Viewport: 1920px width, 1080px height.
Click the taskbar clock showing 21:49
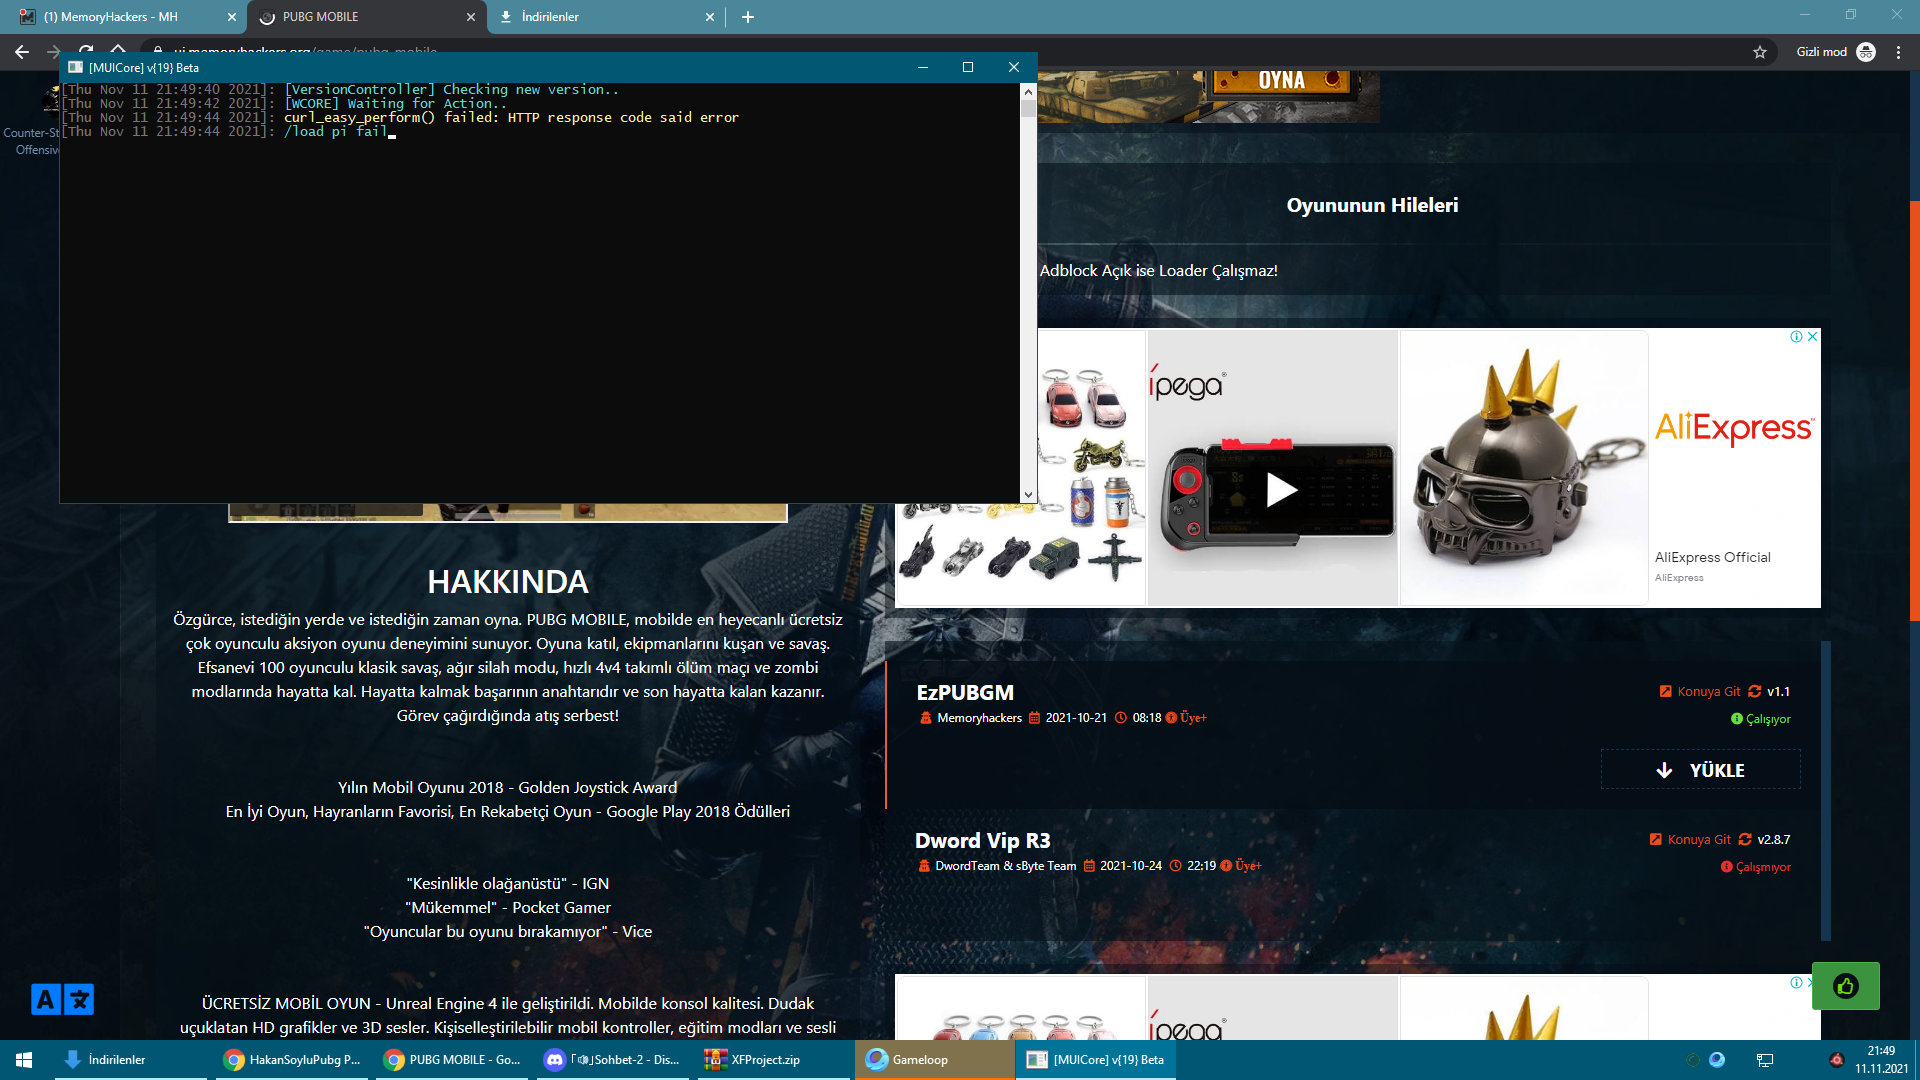click(1881, 1060)
